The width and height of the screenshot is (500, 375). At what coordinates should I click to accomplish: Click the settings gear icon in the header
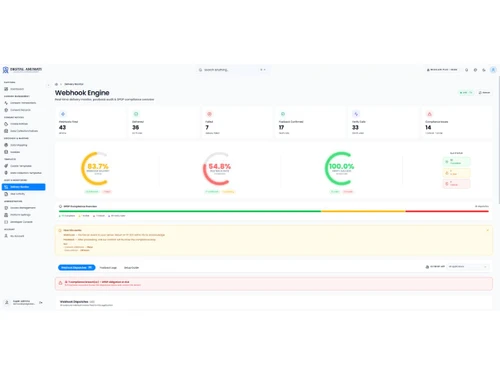point(475,70)
